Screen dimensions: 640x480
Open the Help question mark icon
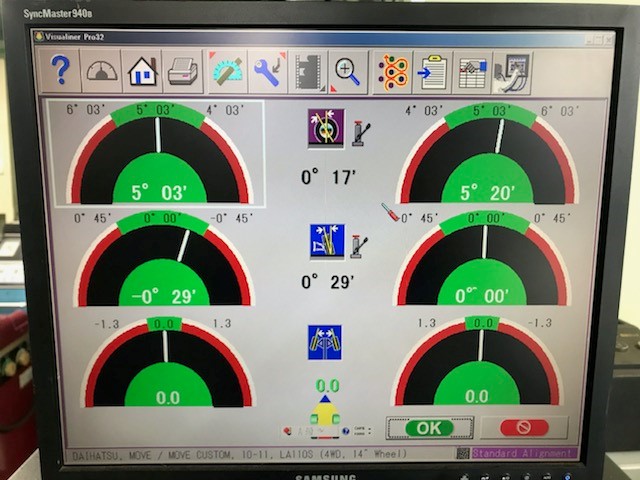click(x=61, y=71)
